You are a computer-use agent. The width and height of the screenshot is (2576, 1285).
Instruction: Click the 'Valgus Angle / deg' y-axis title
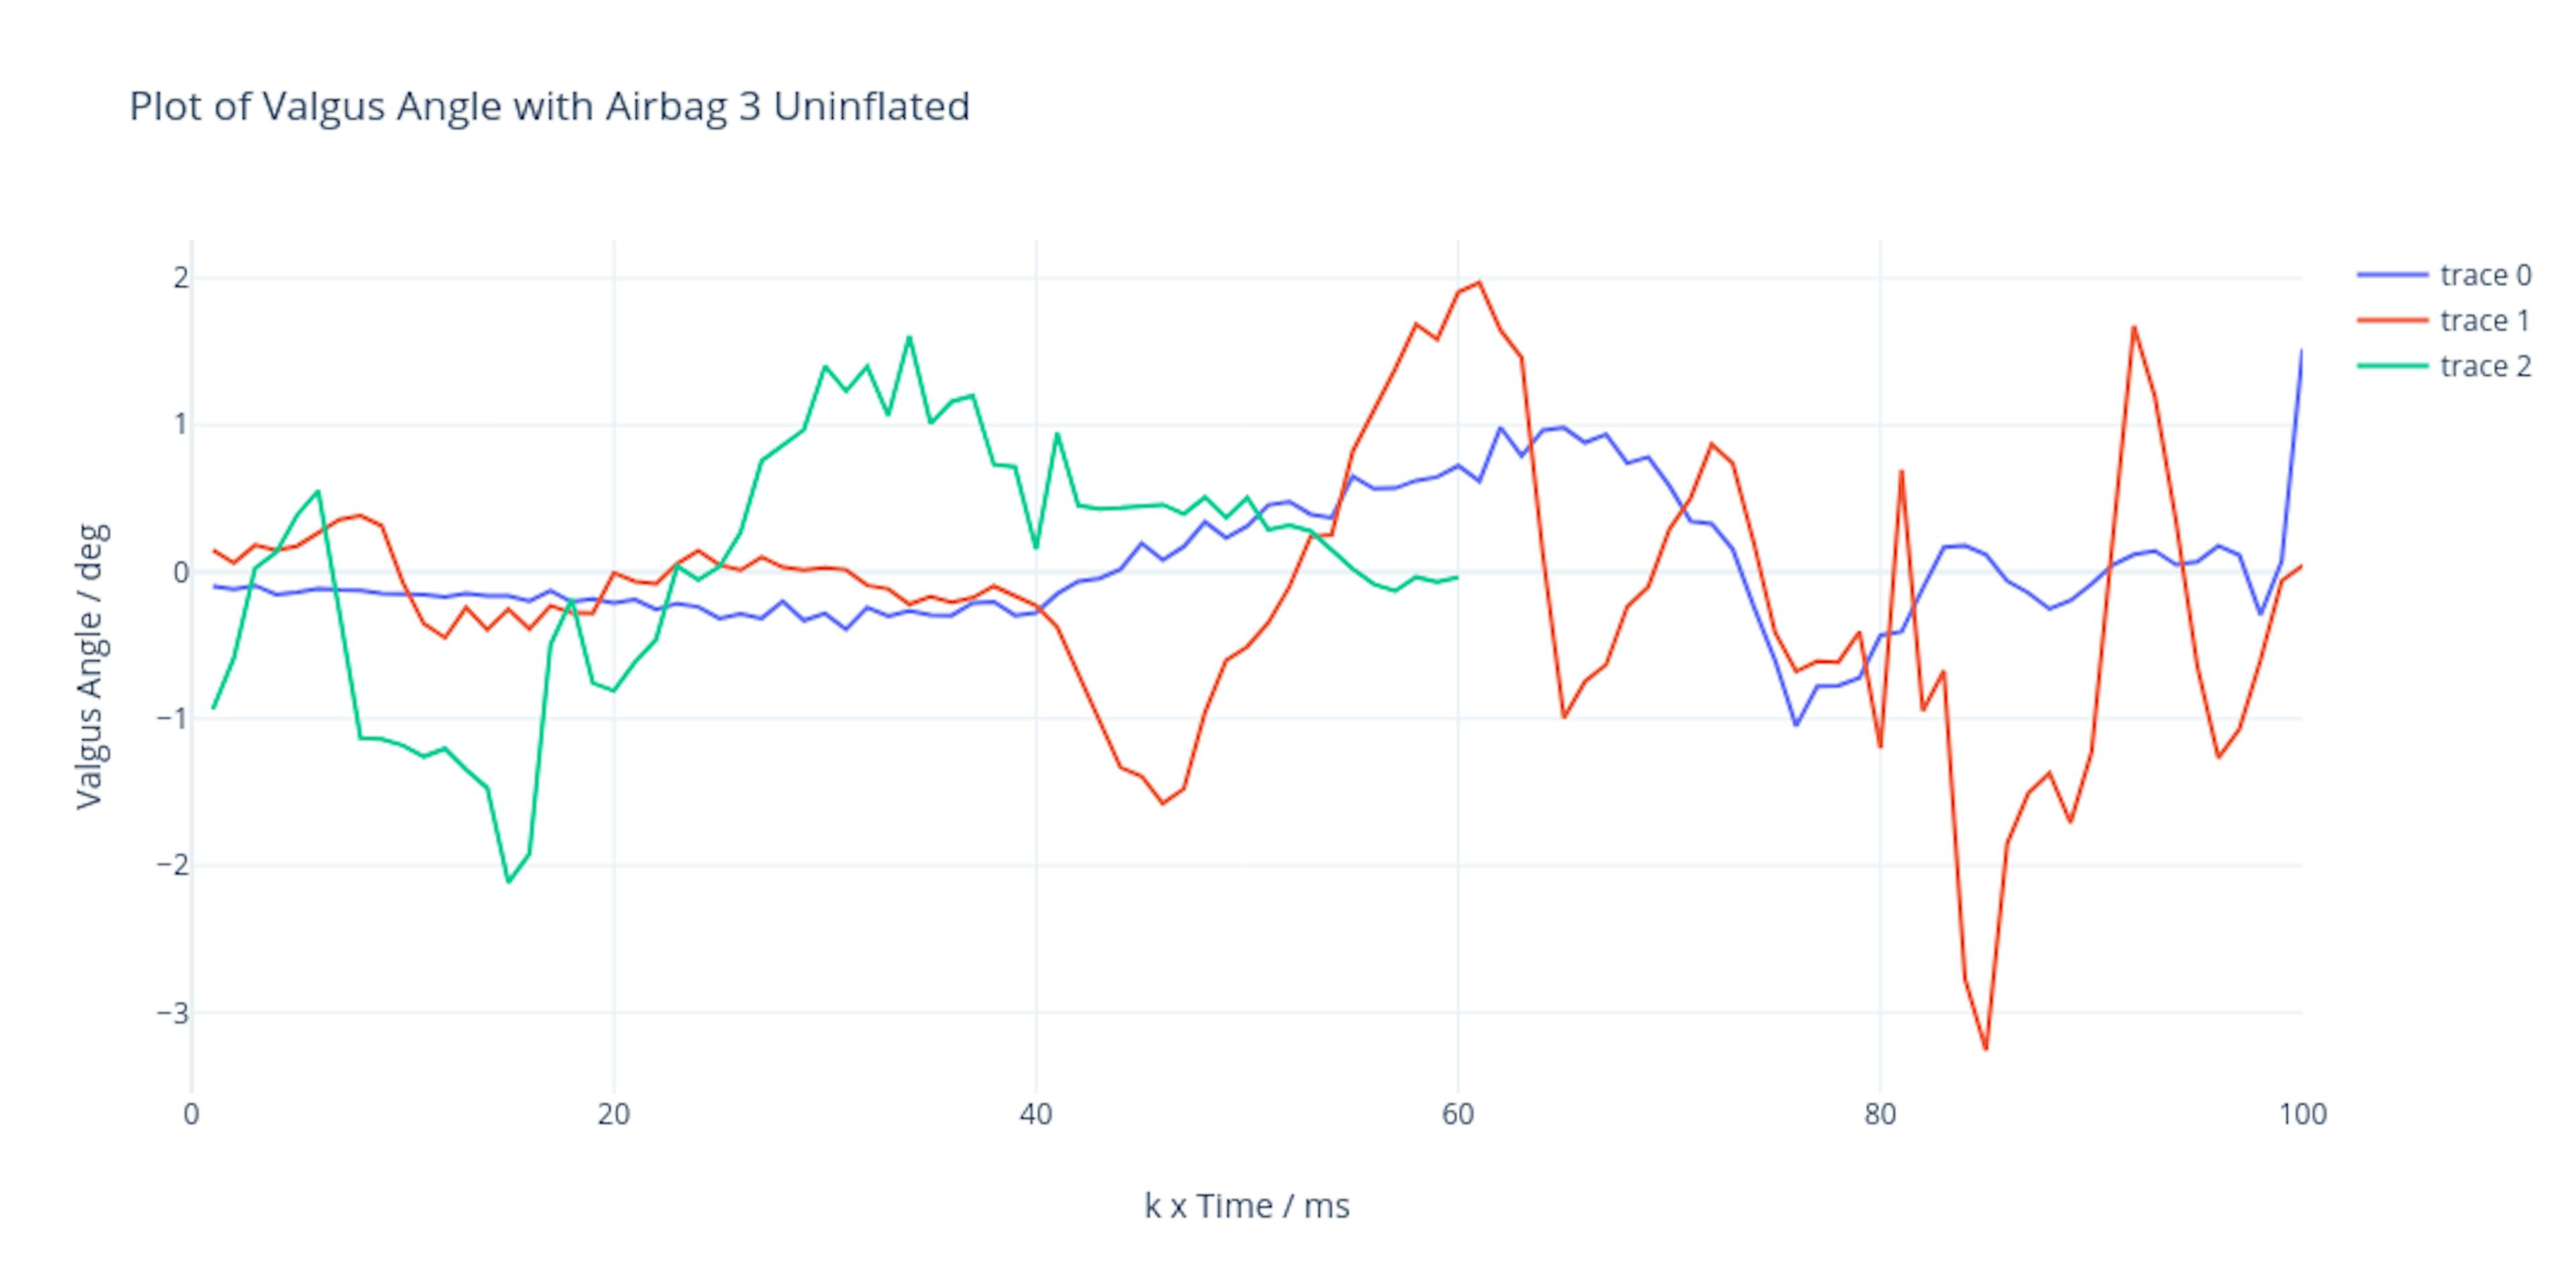(x=90, y=666)
